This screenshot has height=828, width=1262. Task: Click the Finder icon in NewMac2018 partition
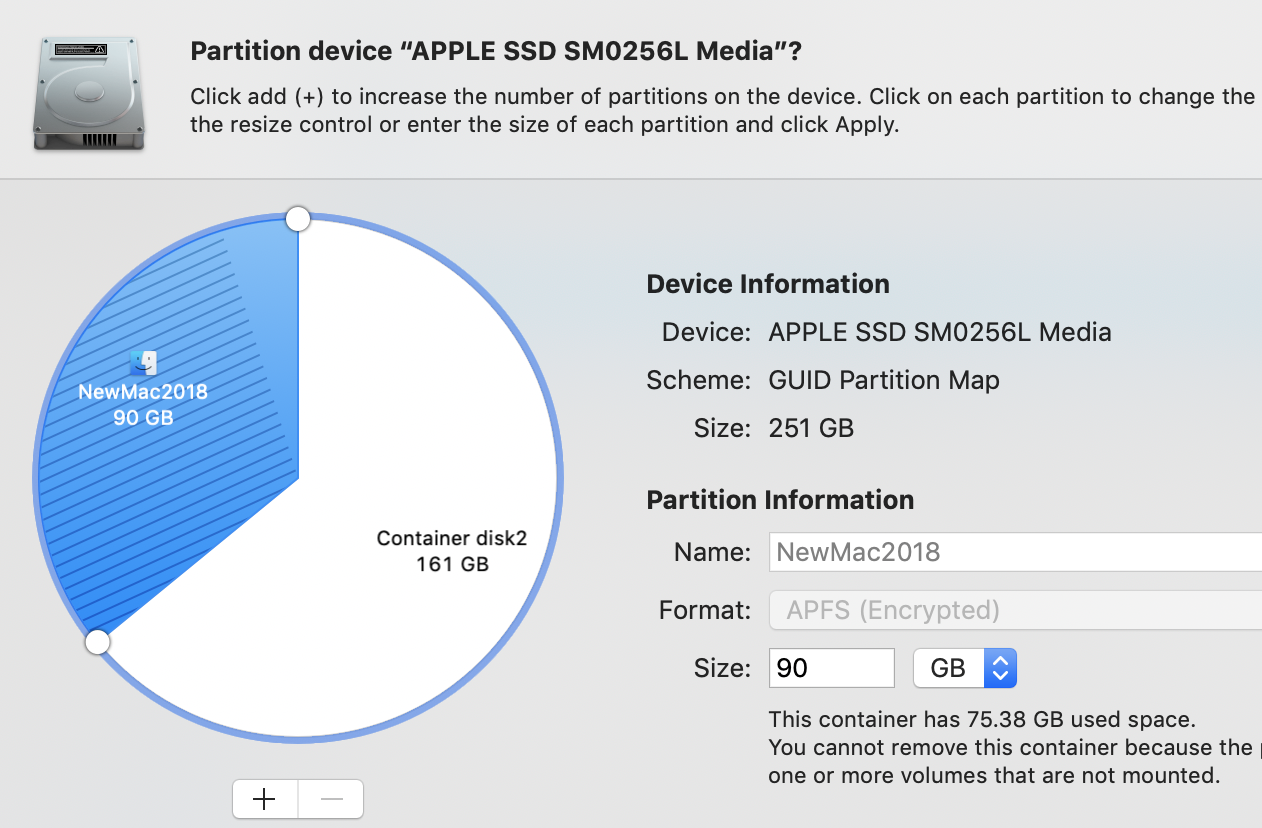click(x=144, y=363)
